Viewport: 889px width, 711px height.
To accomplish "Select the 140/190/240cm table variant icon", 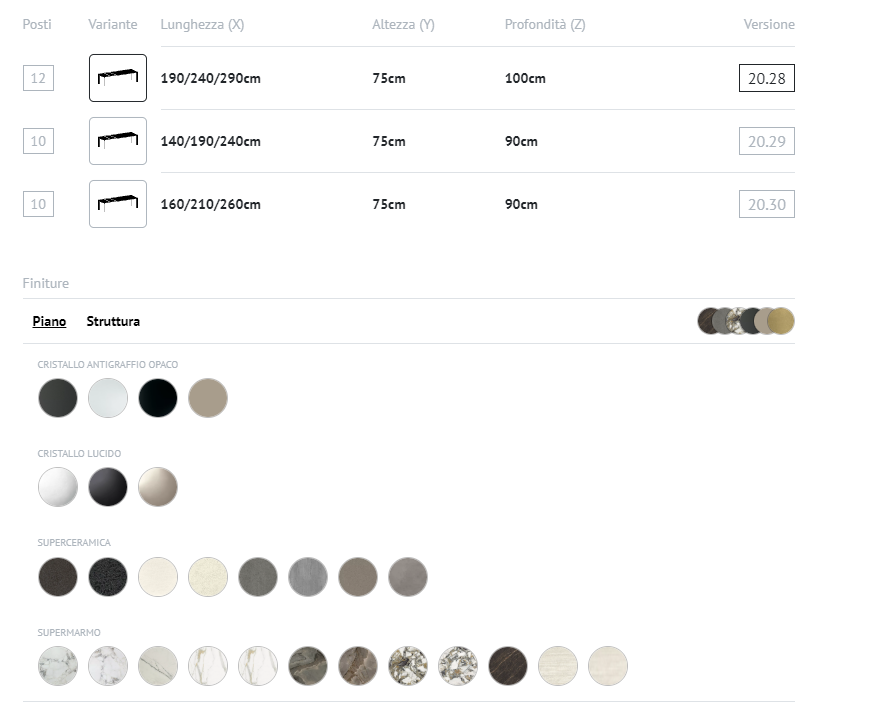I will 118,141.
